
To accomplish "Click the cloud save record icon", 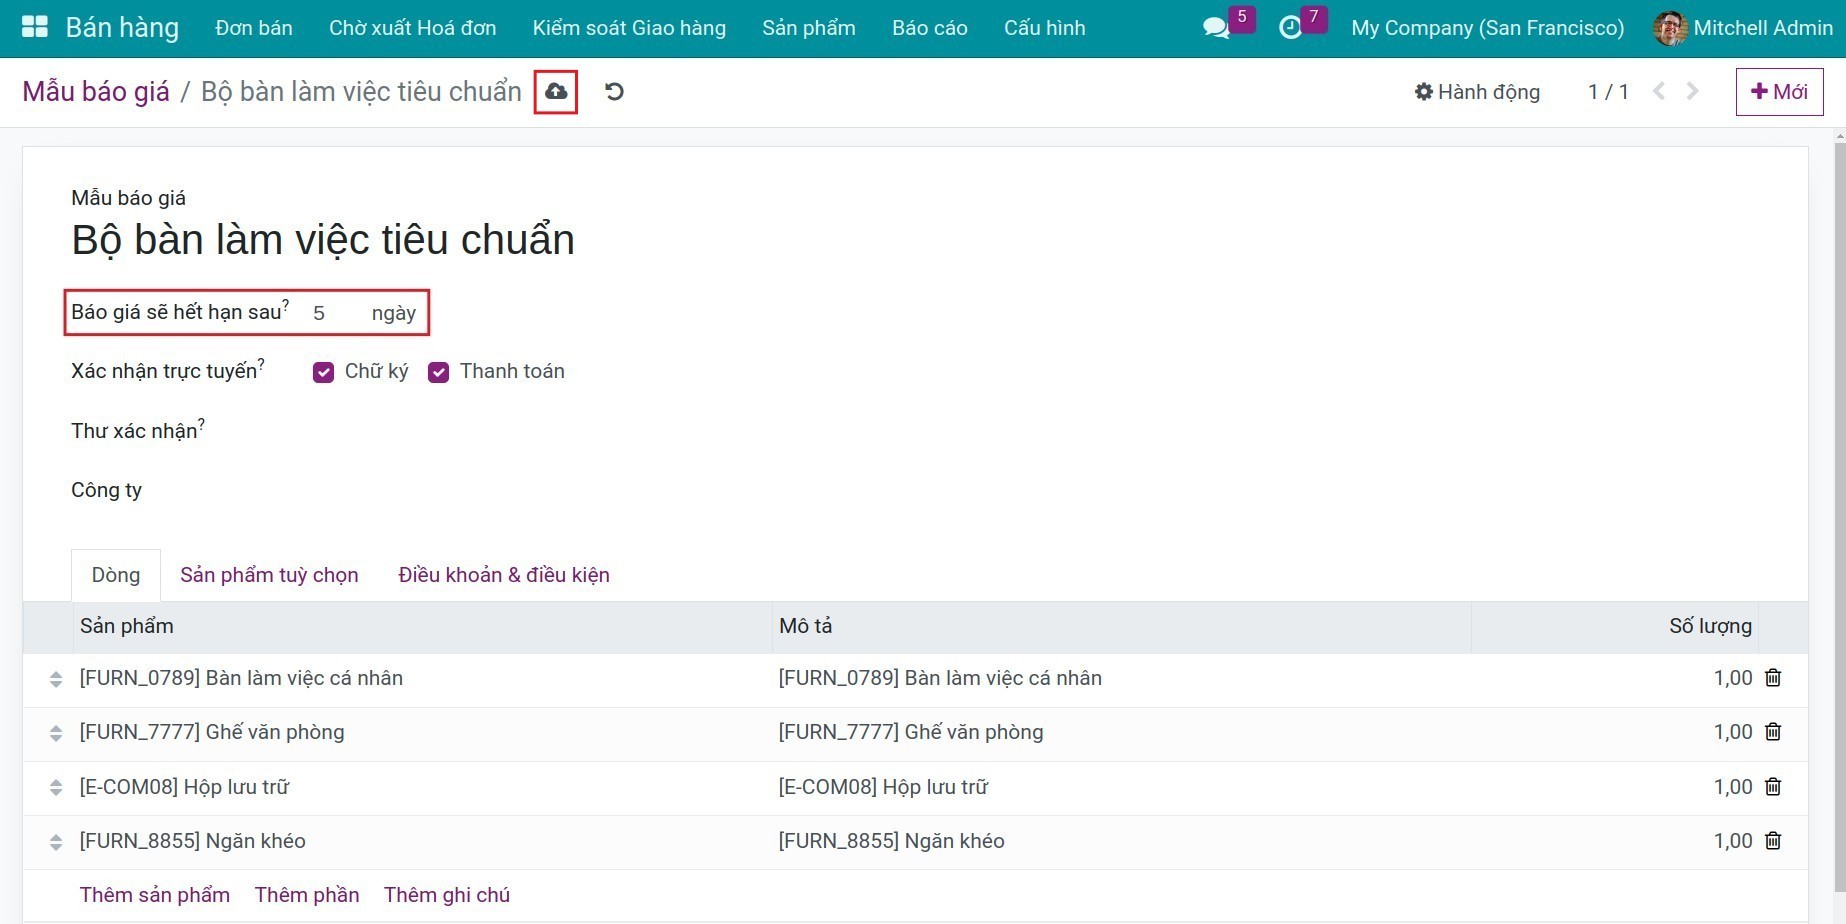I will tap(556, 92).
